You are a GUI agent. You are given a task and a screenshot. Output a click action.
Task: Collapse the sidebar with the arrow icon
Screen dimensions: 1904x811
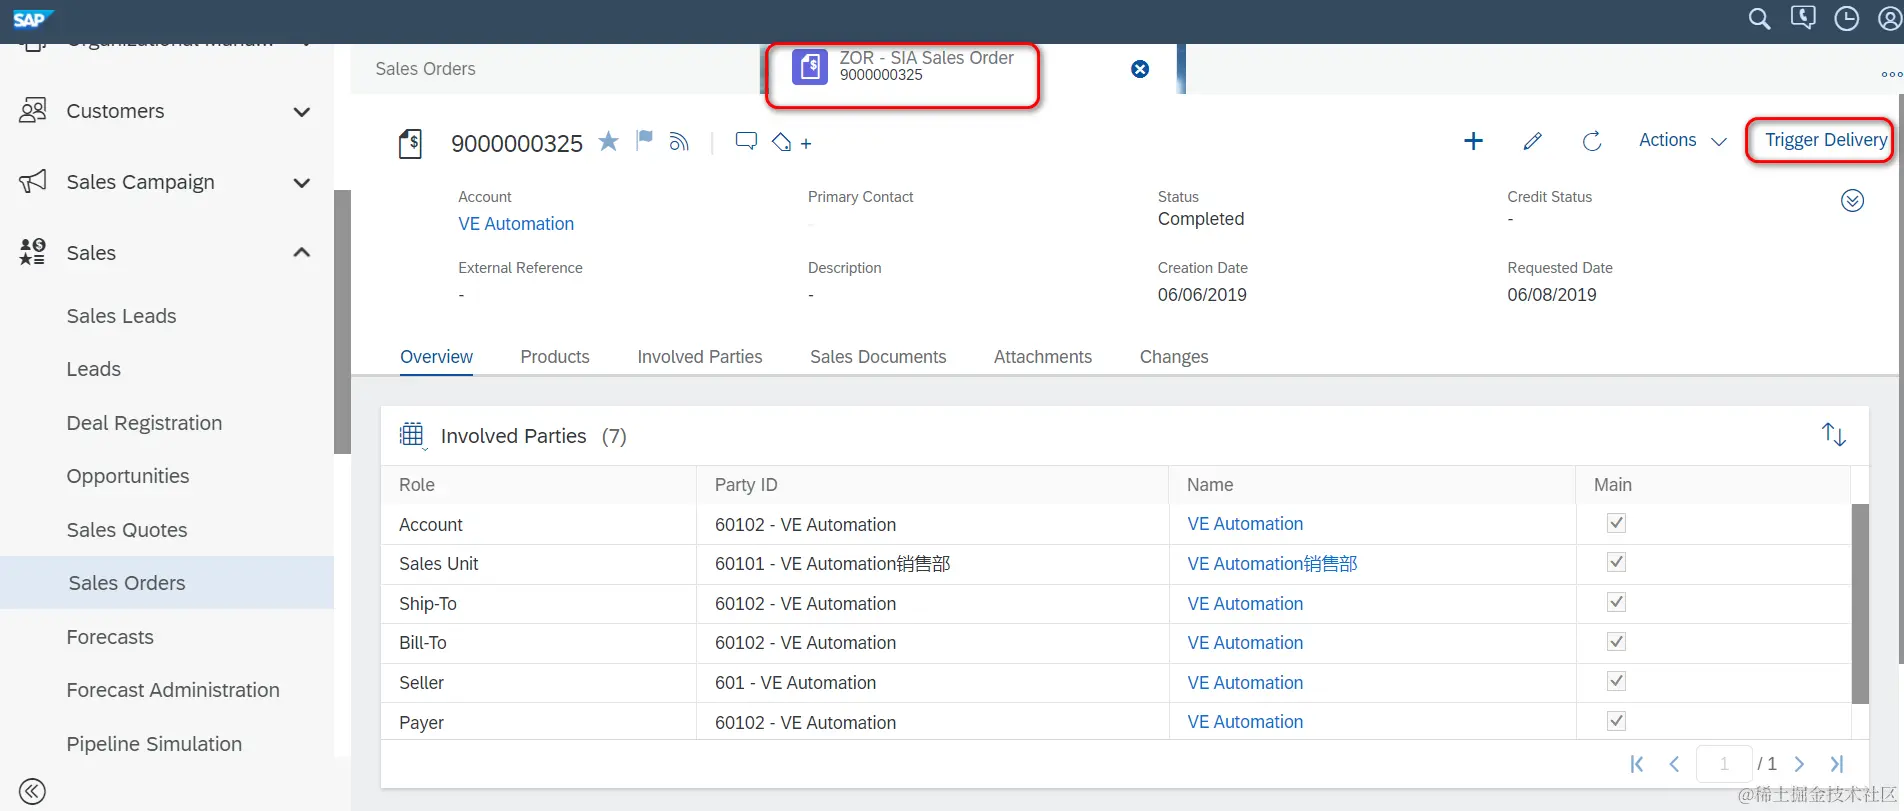(x=32, y=792)
